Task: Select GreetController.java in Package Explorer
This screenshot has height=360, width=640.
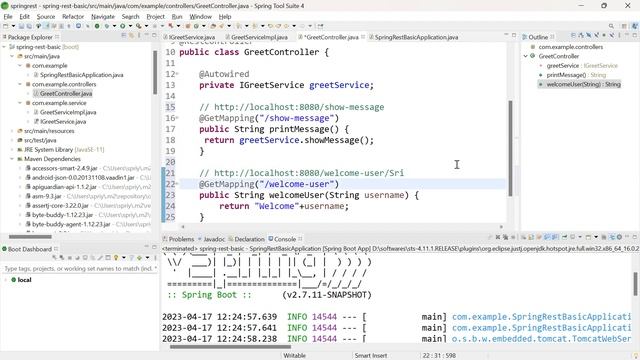Action: pyautogui.click(x=66, y=93)
